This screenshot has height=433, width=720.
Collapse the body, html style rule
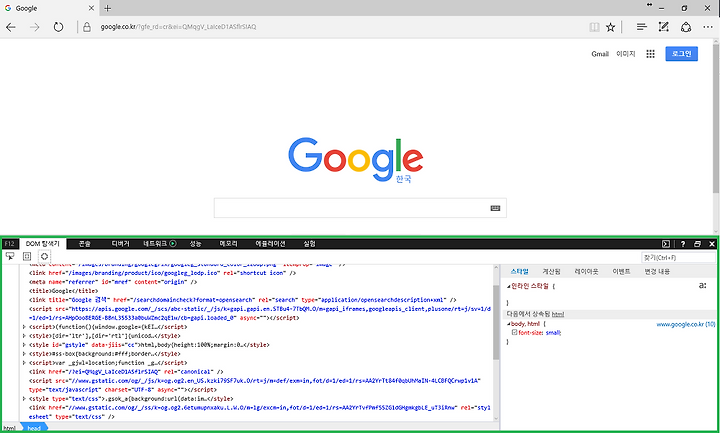coord(508,324)
